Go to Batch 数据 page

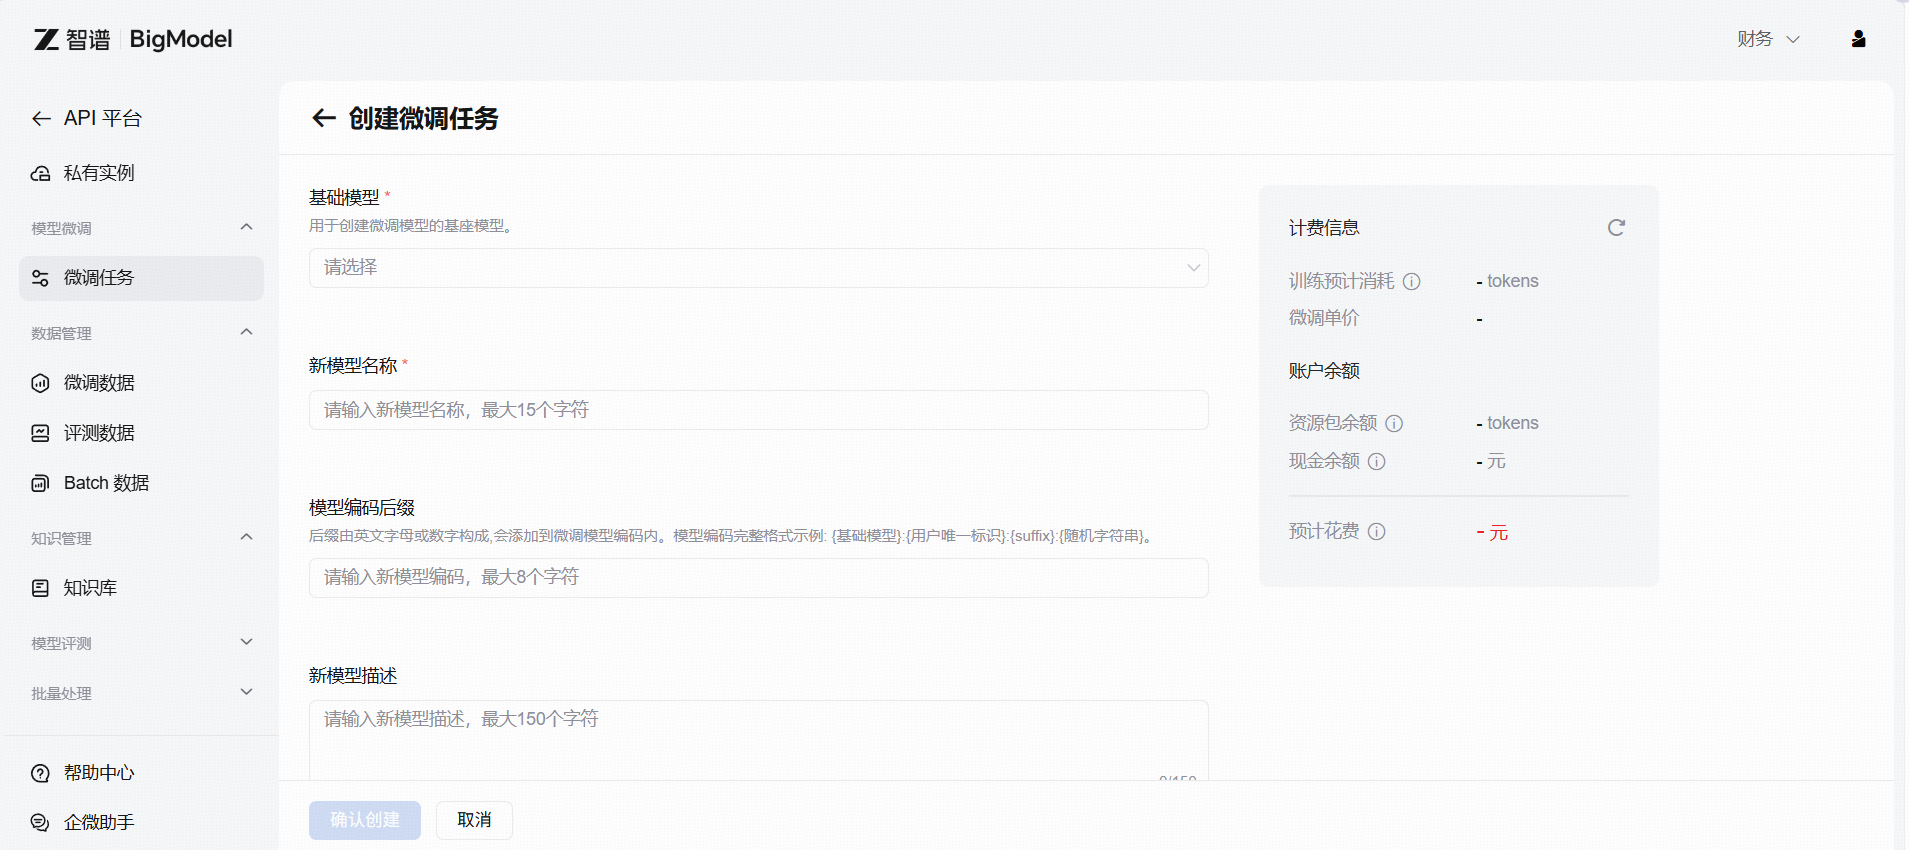(x=106, y=483)
